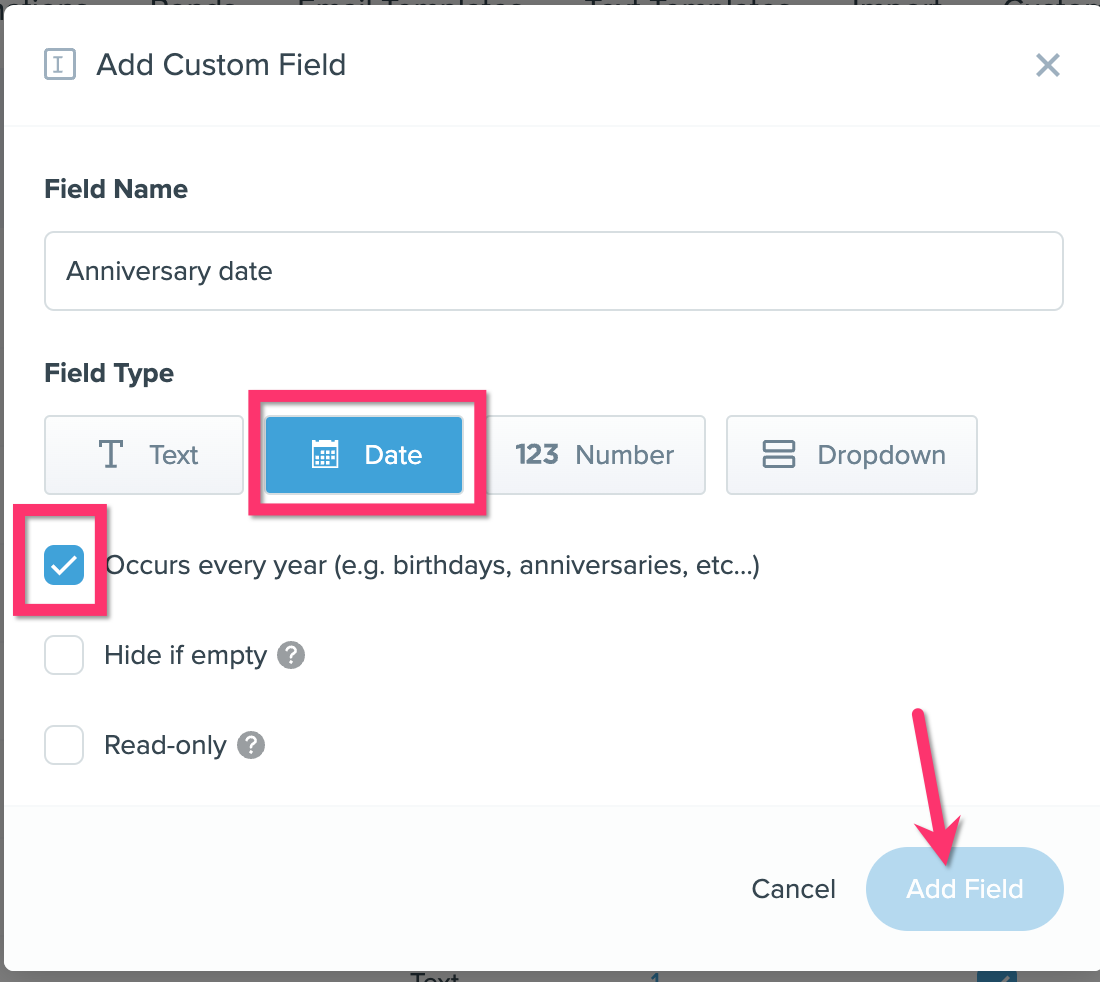Focus the Field Name input containing Anniversary date
The width and height of the screenshot is (1100, 982).
tap(553, 271)
